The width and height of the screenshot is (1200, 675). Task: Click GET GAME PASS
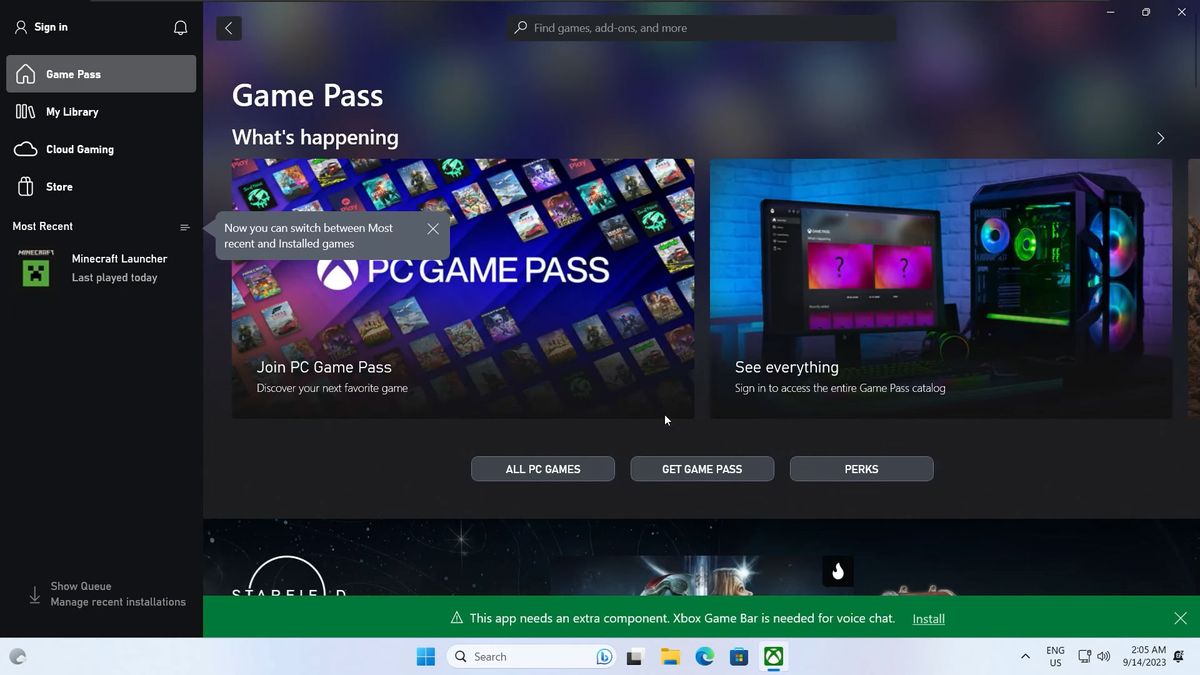coord(701,468)
